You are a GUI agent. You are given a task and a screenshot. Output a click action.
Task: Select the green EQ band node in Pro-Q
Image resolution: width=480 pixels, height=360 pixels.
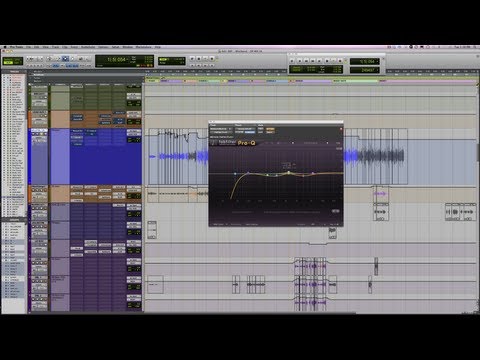pyautogui.click(x=267, y=175)
